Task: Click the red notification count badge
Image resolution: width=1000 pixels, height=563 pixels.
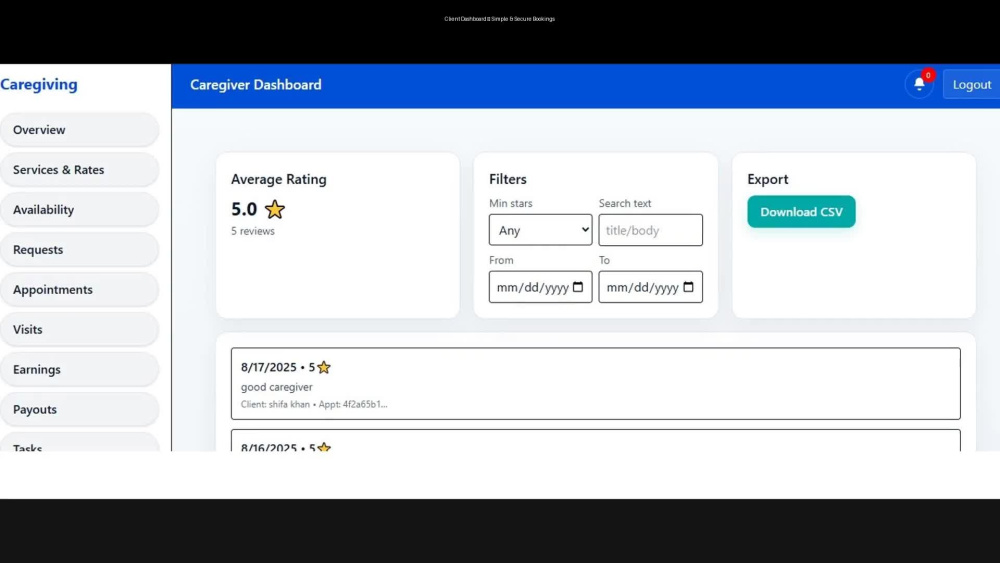Action: click(928, 75)
